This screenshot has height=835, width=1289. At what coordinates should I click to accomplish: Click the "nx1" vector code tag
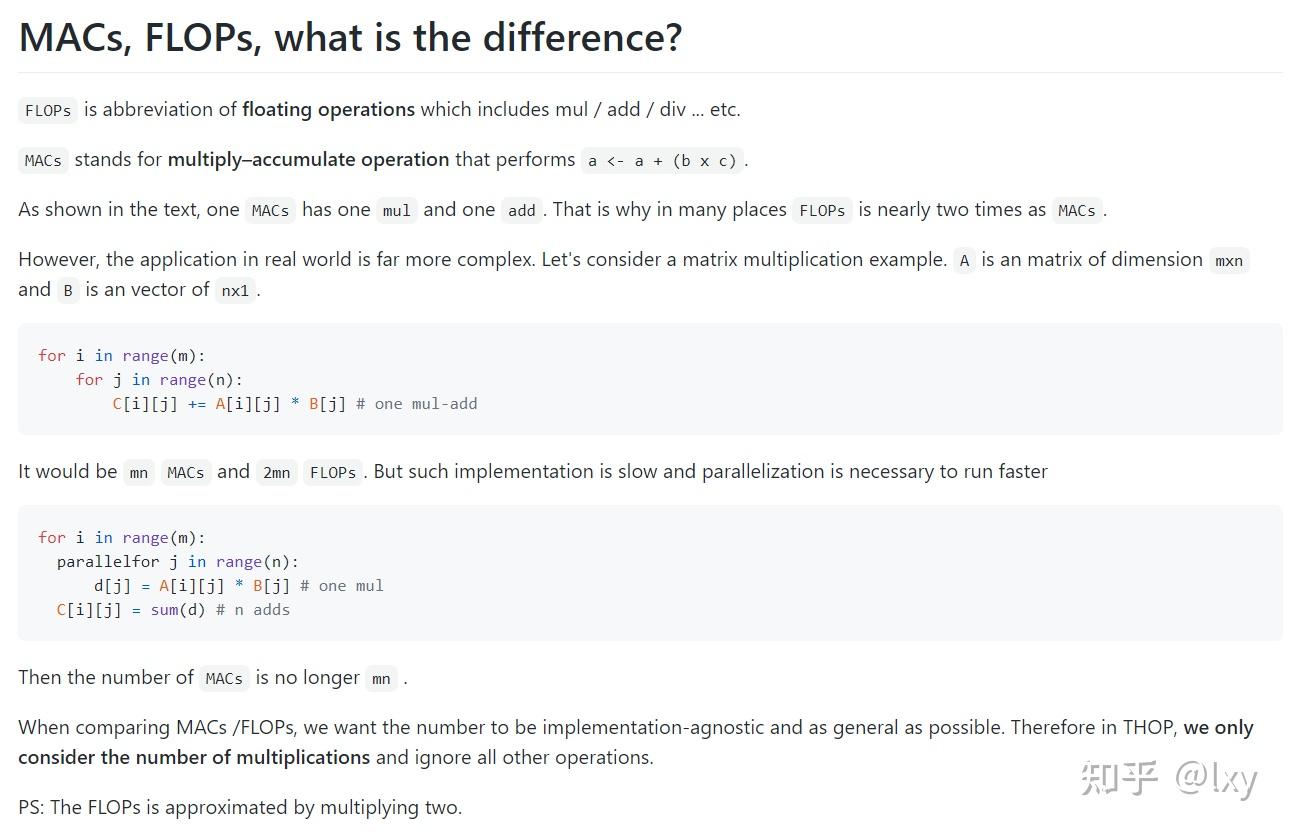[x=235, y=290]
